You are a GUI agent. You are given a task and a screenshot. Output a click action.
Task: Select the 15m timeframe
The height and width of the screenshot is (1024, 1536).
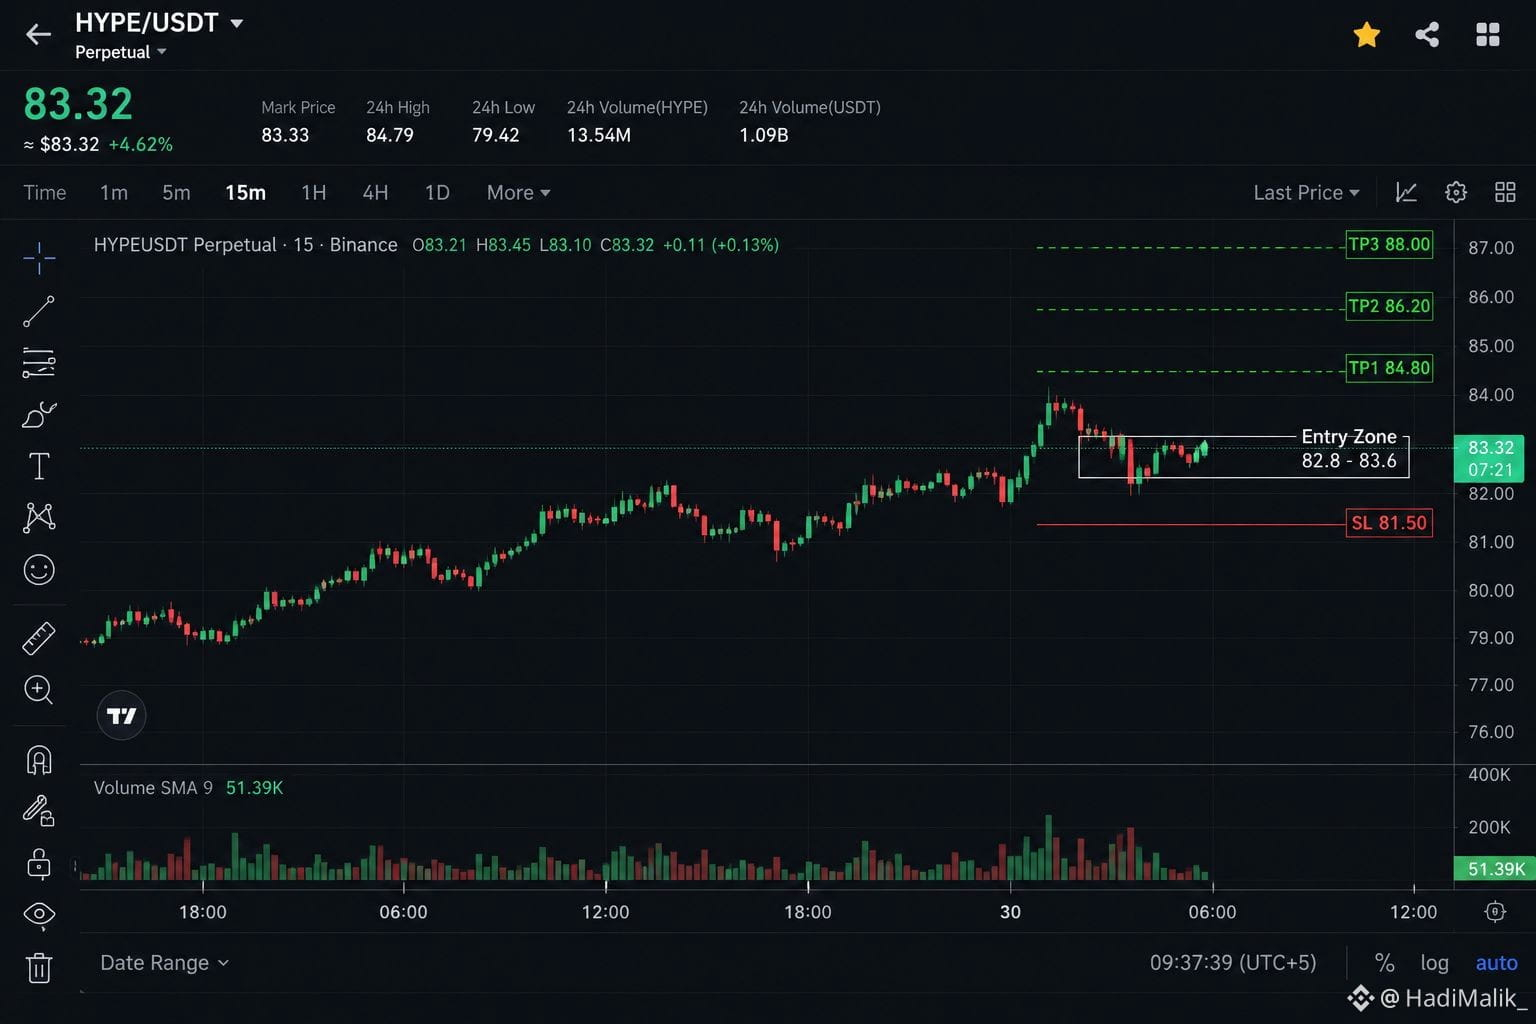click(x=245, y=192)
